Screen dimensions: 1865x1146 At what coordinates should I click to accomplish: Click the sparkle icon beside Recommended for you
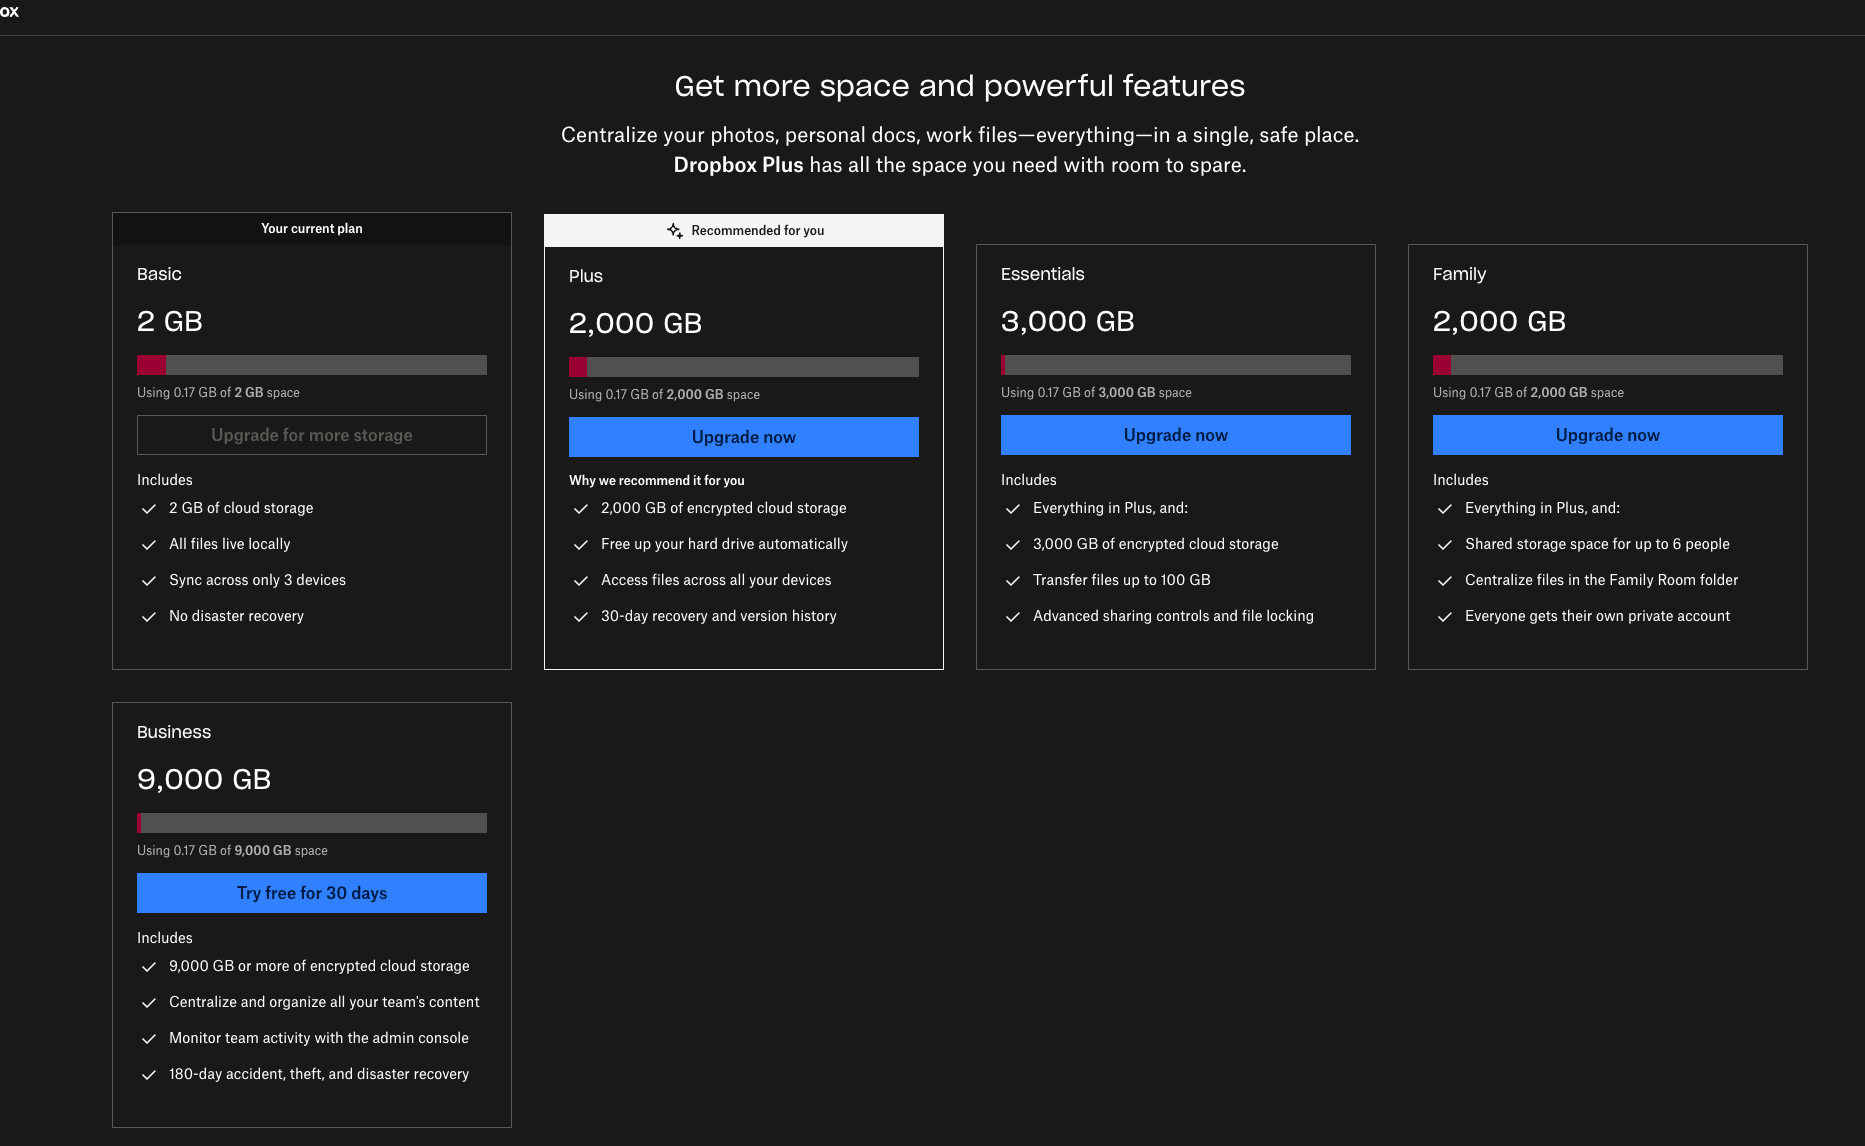point(675,230)
